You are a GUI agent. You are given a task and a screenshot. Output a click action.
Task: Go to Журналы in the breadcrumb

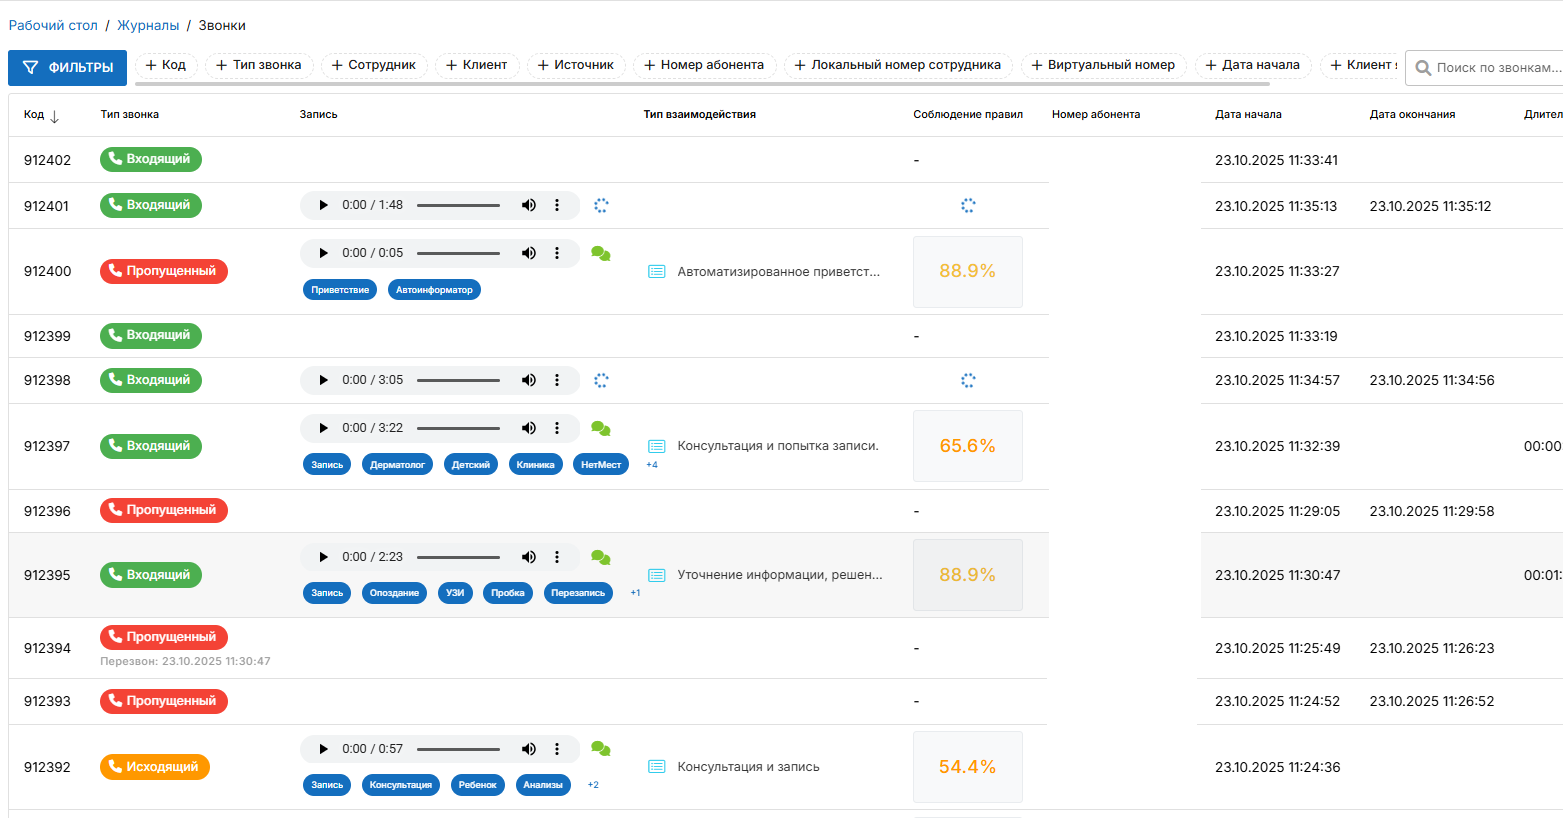pyautogui.click(x=148, y=25)
